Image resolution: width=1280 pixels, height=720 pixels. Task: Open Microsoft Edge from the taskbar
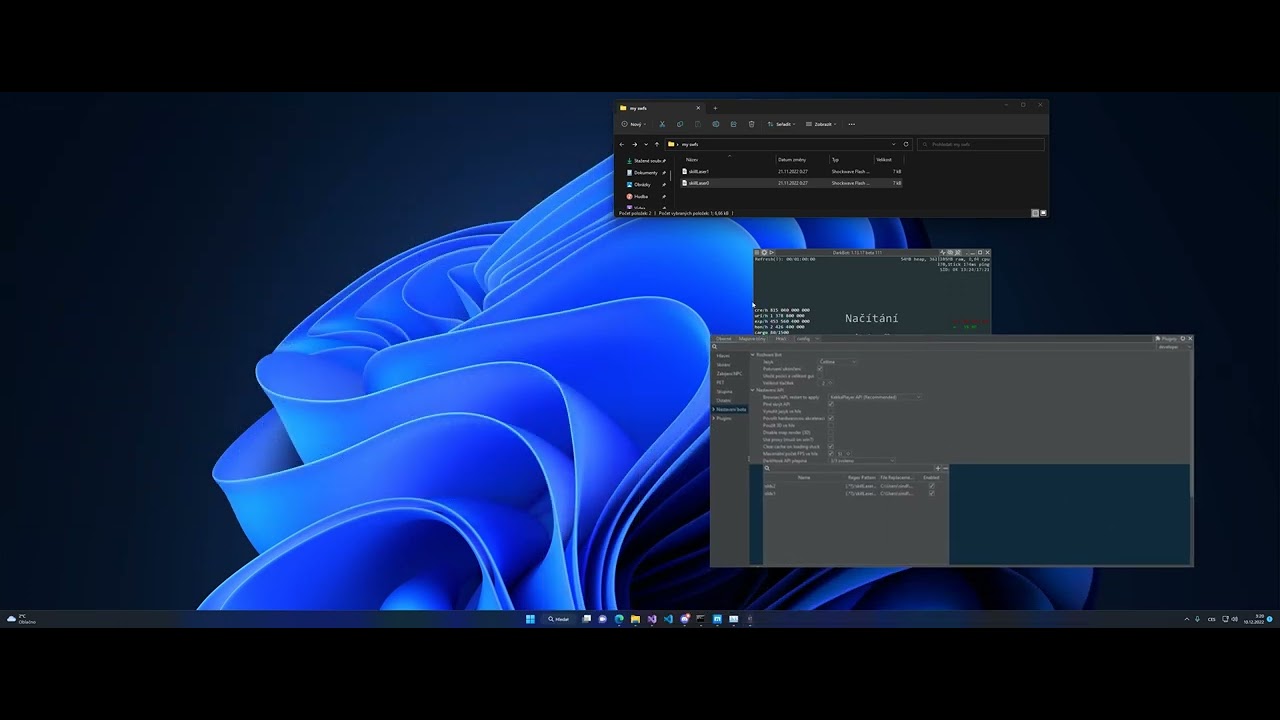pos(619,619)
